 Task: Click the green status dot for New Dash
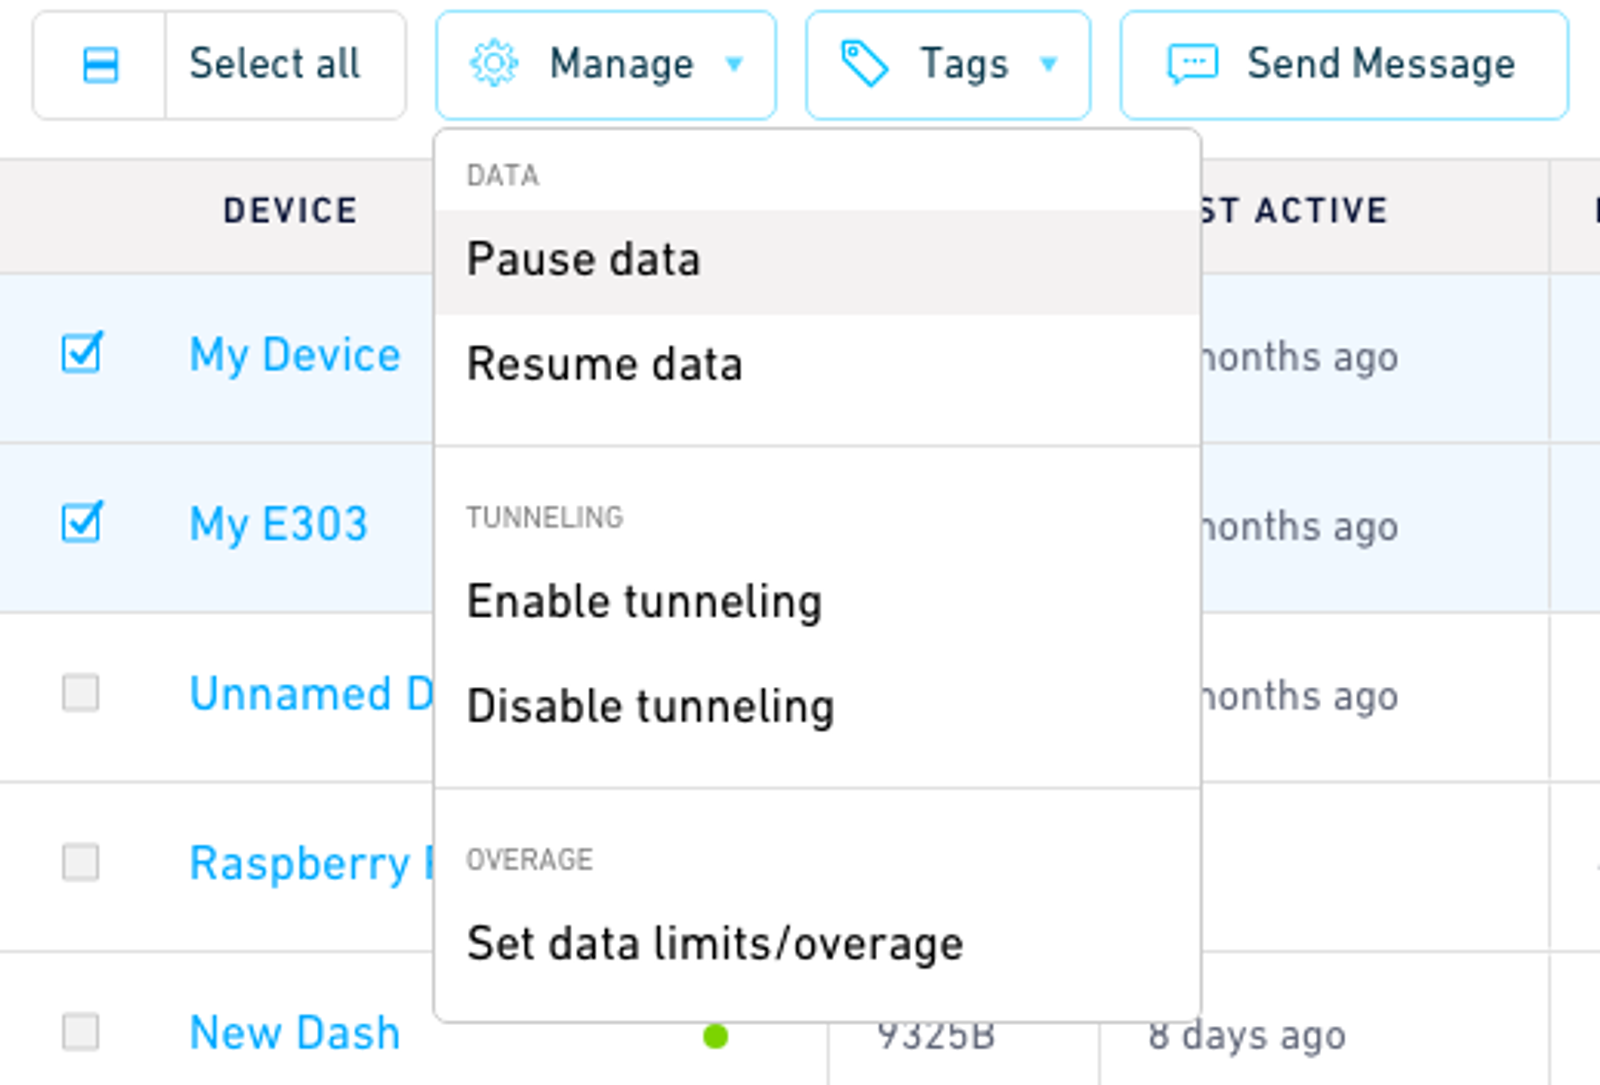coord(715,1036)
